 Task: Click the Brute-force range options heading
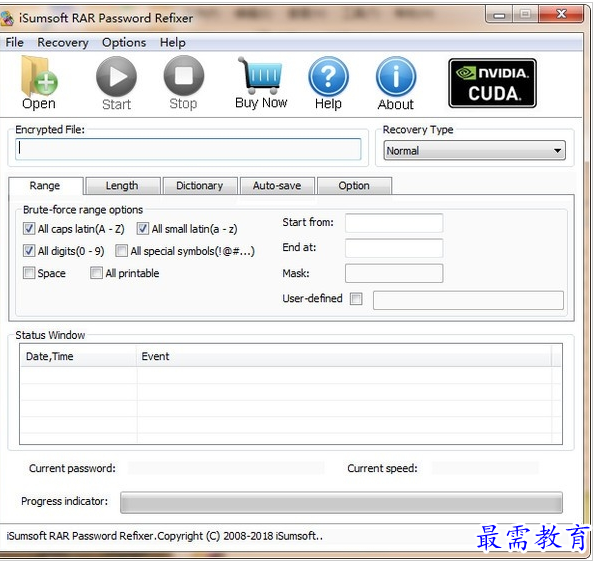(x=83, y=210)
